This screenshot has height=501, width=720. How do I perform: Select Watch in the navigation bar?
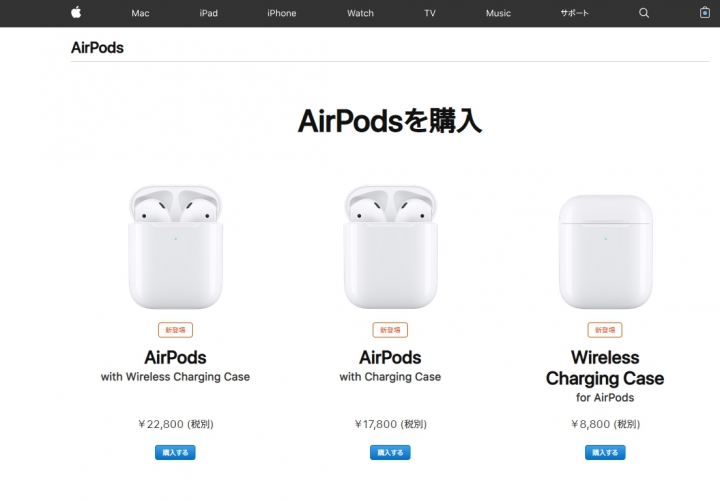coord(360,13)
